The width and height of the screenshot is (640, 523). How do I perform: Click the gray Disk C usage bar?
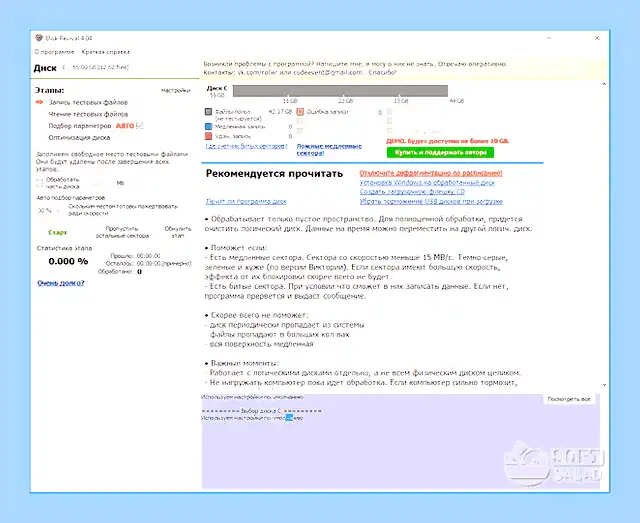(x=340, y=91)
